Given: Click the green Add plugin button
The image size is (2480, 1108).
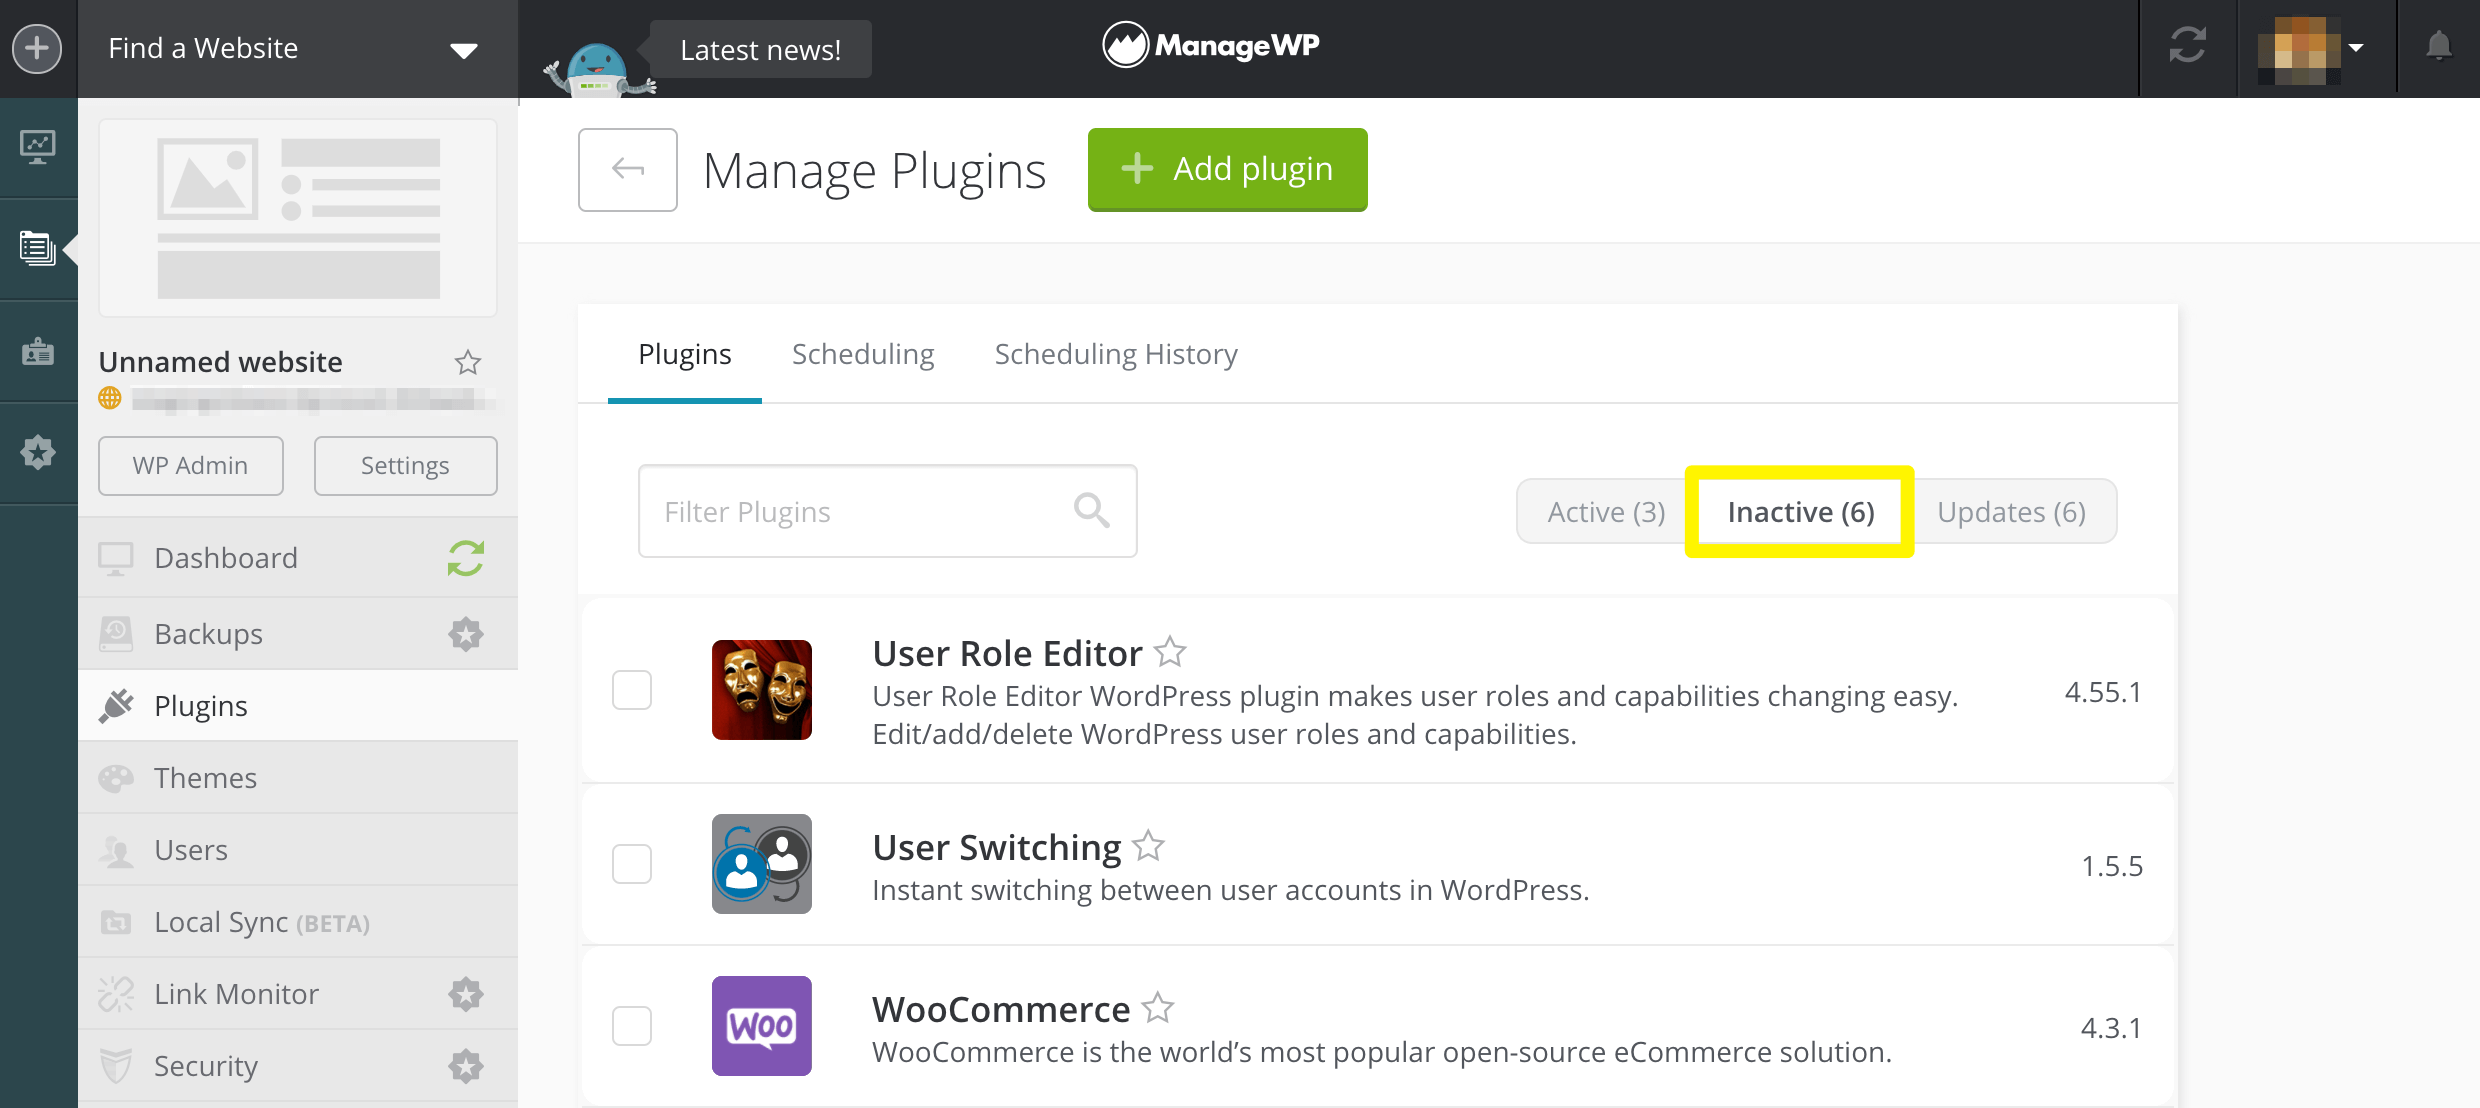Looking at the screenshot, I should click(x=1227, y=169).
